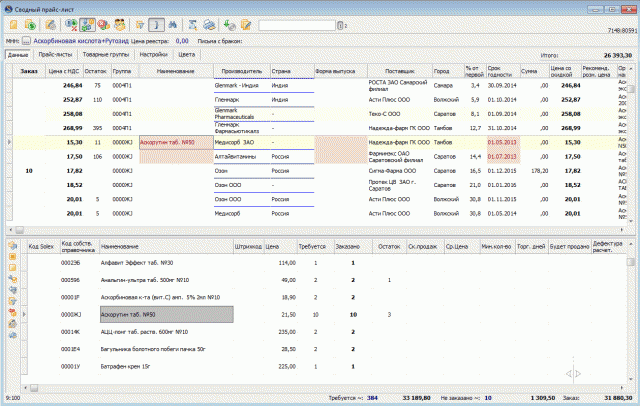The image size is (640, 406).
Task: Click the funnel filter icon in toolbar
Action: (140, 25)
